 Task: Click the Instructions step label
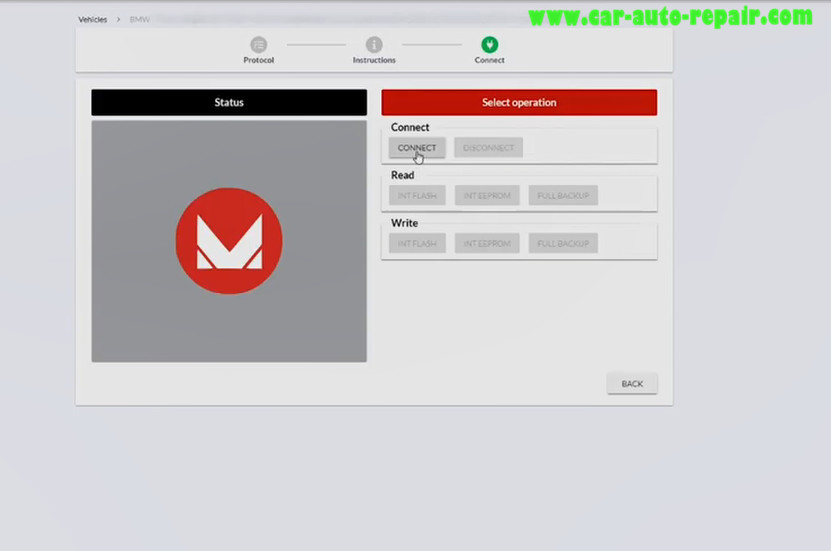[x=374, y=60]
